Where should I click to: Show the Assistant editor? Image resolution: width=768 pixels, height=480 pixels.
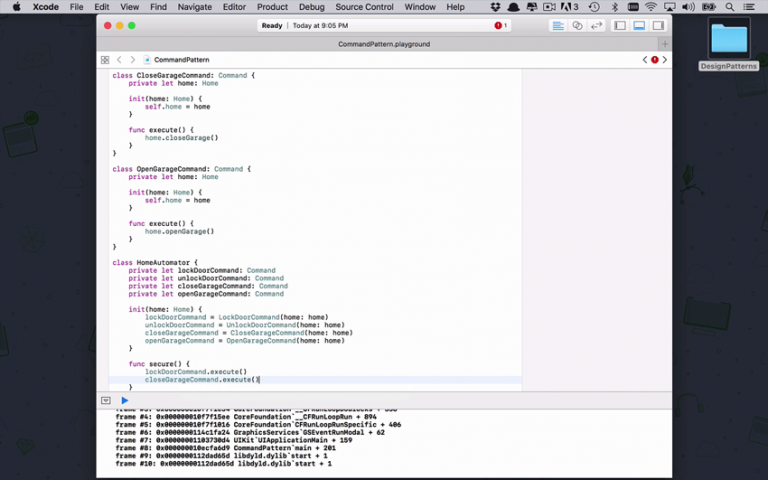pyautogui.click(x=577, y=25)
